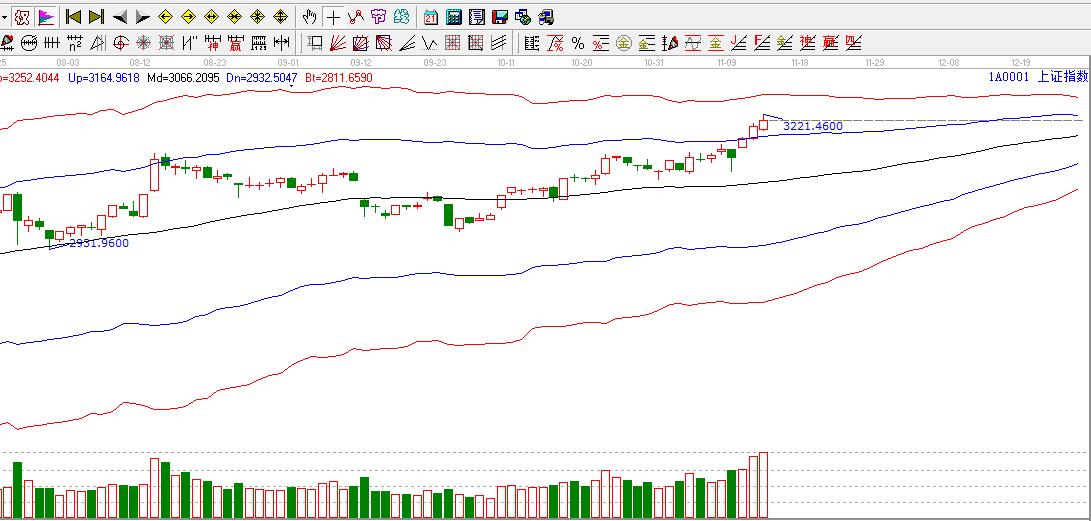Click the tallest rightmost volume bar

pyautogui.click(x=764, y=485)
